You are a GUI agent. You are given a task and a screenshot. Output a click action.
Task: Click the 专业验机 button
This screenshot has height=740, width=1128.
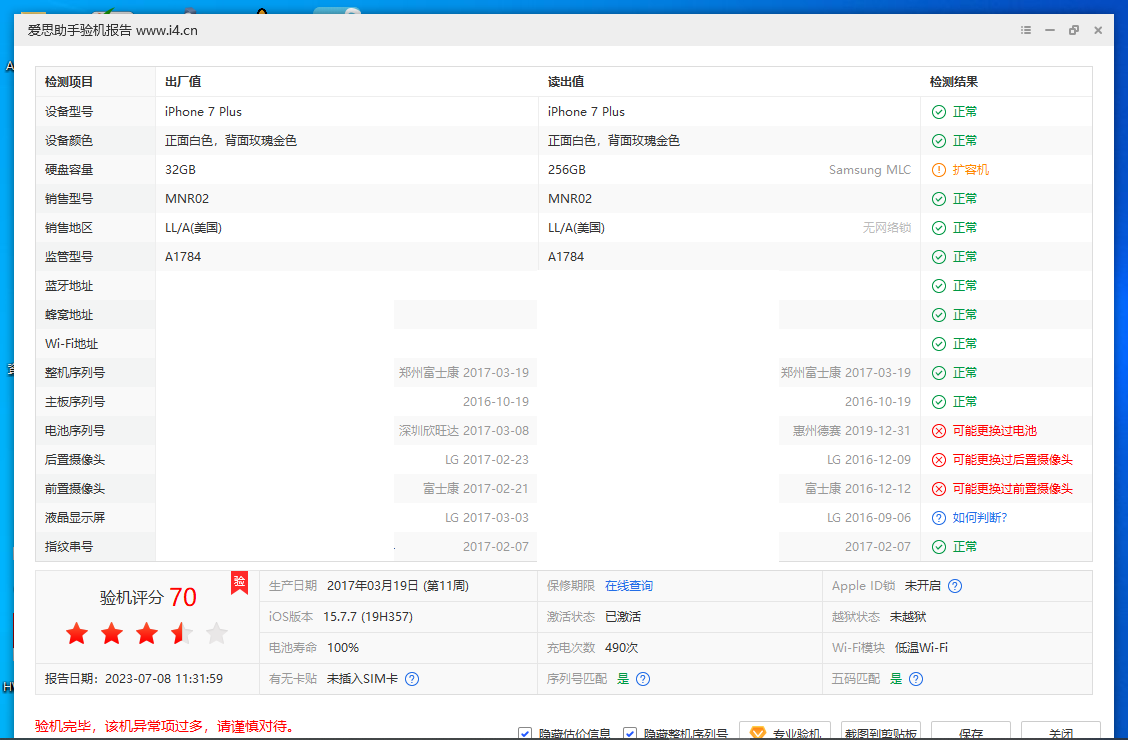[x=785, y=733]
